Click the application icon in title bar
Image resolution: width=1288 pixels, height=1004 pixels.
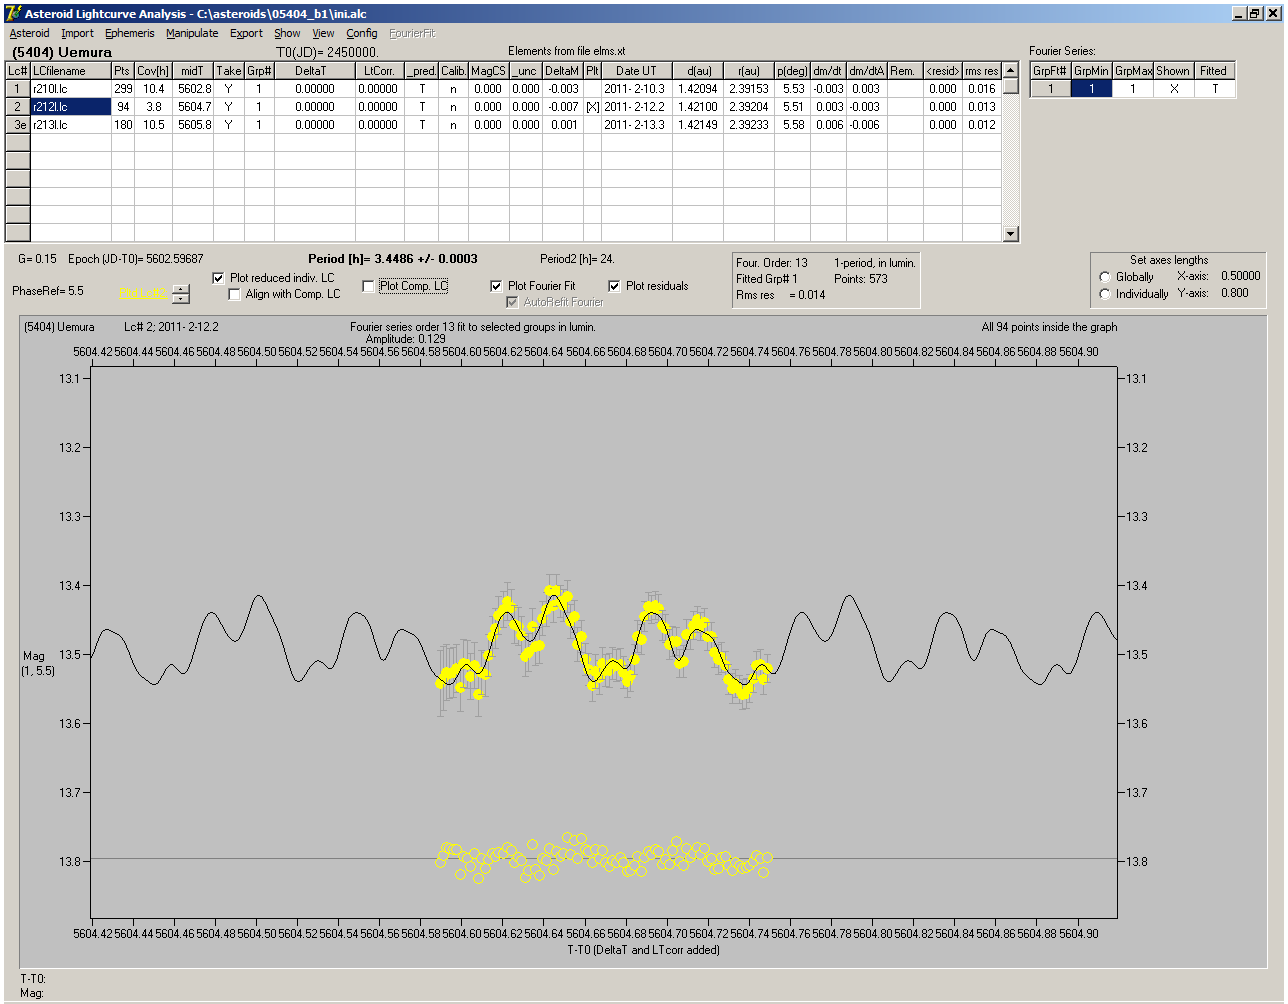click(13, 13)
